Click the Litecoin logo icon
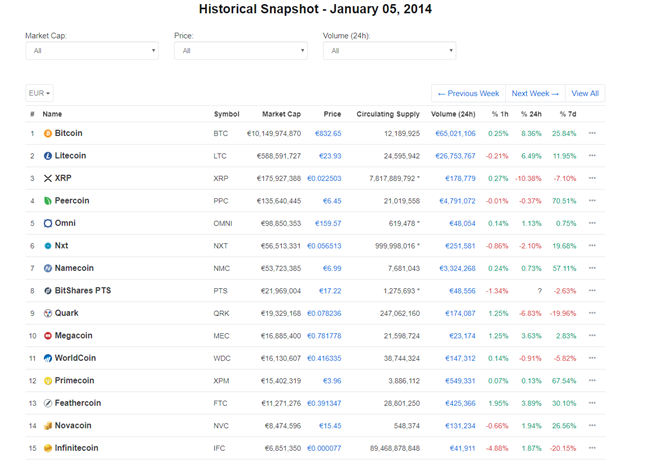The image size is (664, 462). click(x=48, y=156)
